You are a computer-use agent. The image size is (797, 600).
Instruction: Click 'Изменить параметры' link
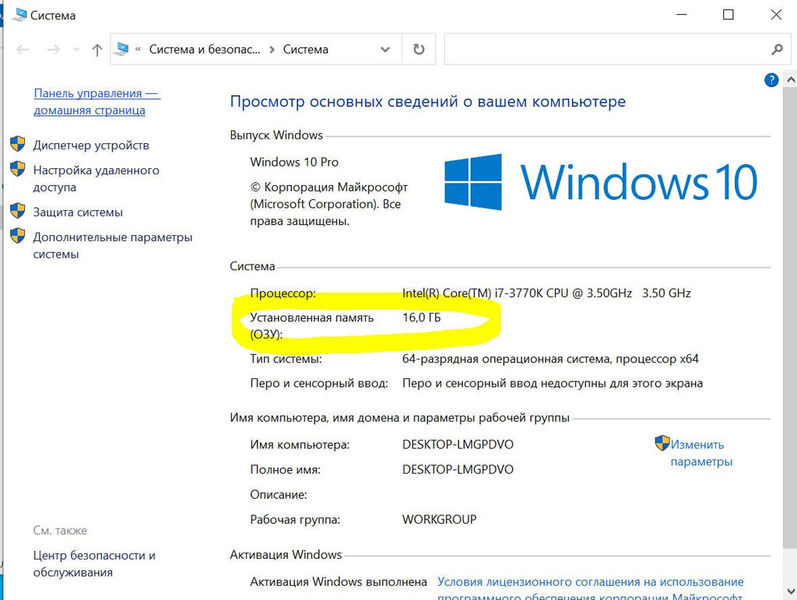[701, 453]
